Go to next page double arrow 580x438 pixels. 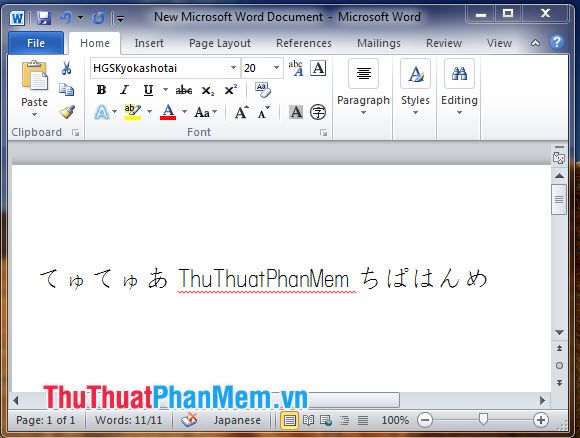pyautogui.click(x=559, y=383)
